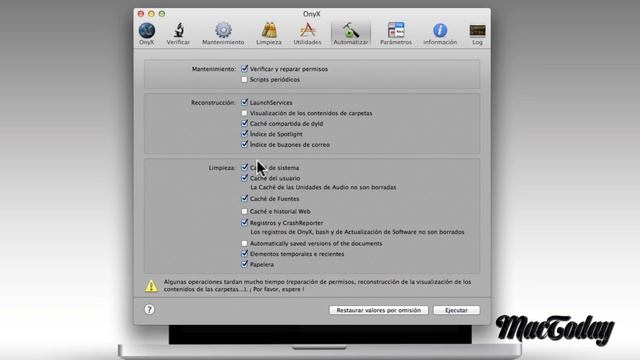Click the Unidades de Audio cache note
The width and height of the screenshot is (640, 360).
click(x=323, y=187)
